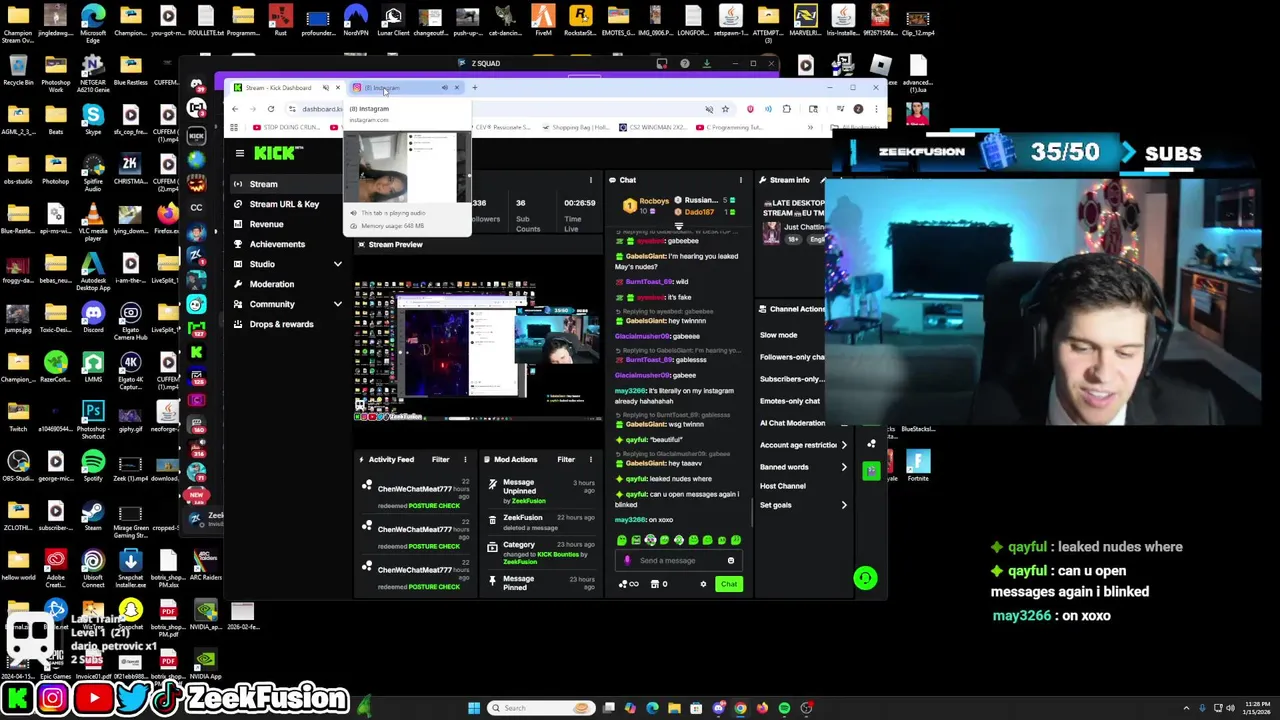Edit Stream info pencil icon
1280x720 pixels.
[x=822, y=180]
